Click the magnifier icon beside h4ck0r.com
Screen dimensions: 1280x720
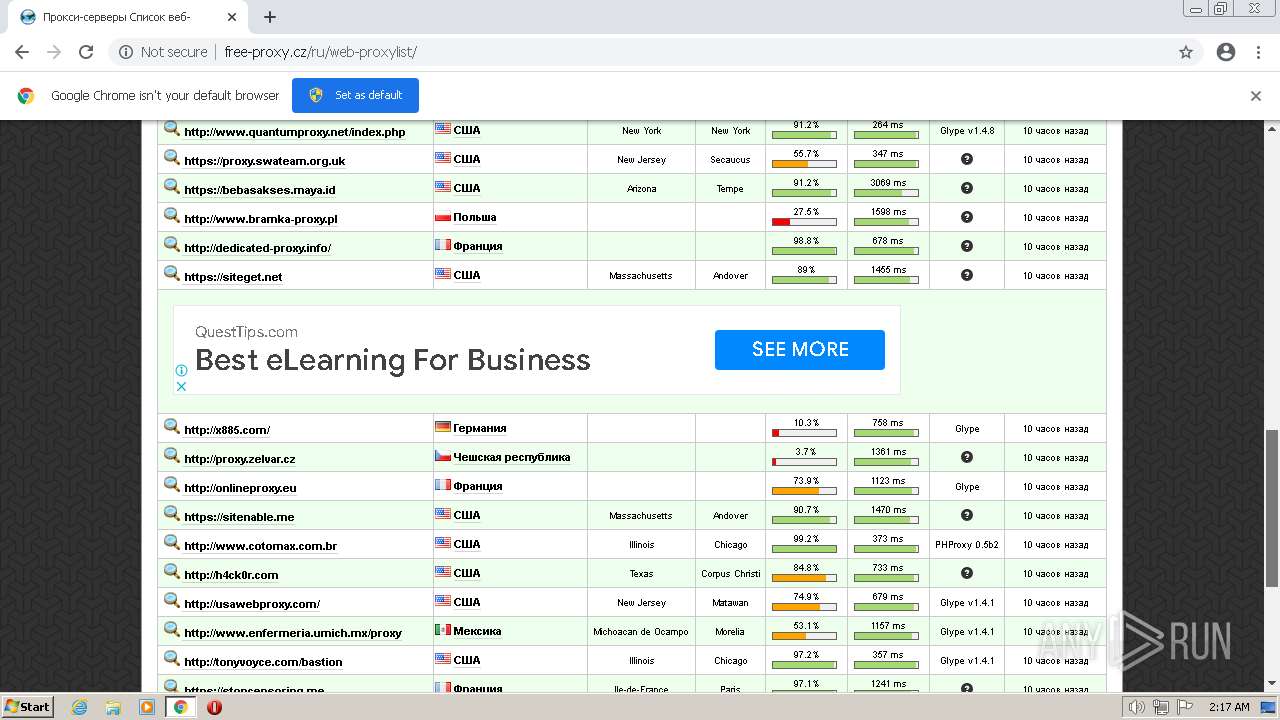tap(172, 572)
